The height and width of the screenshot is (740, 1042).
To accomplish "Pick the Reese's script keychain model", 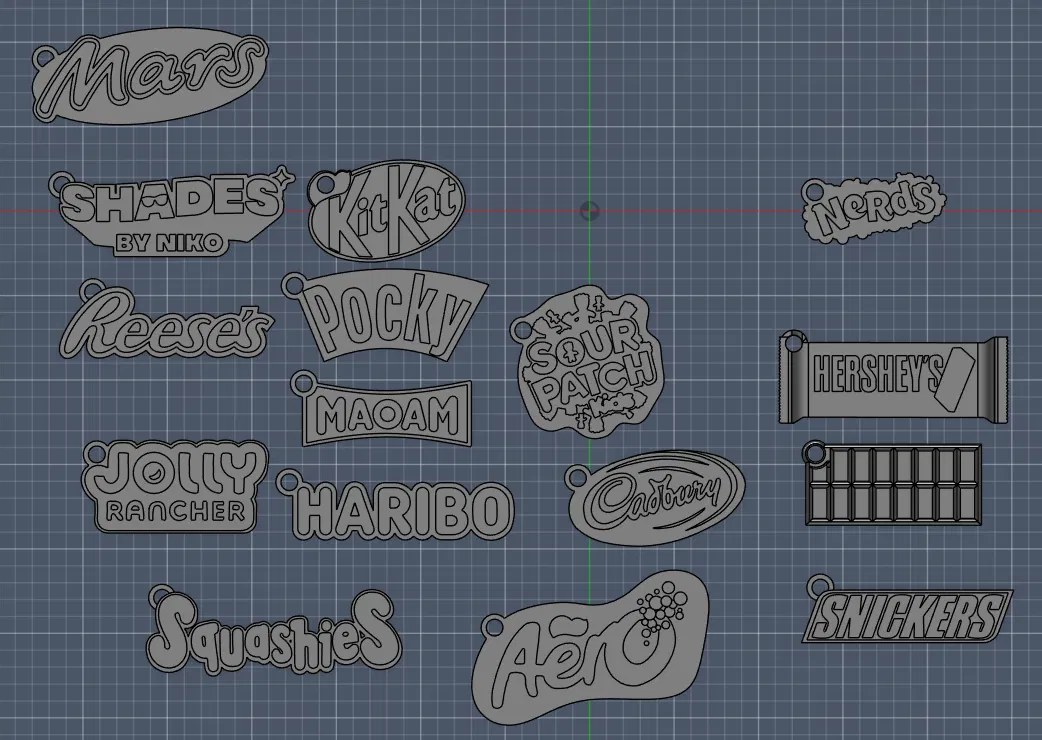I will point(167,321).
